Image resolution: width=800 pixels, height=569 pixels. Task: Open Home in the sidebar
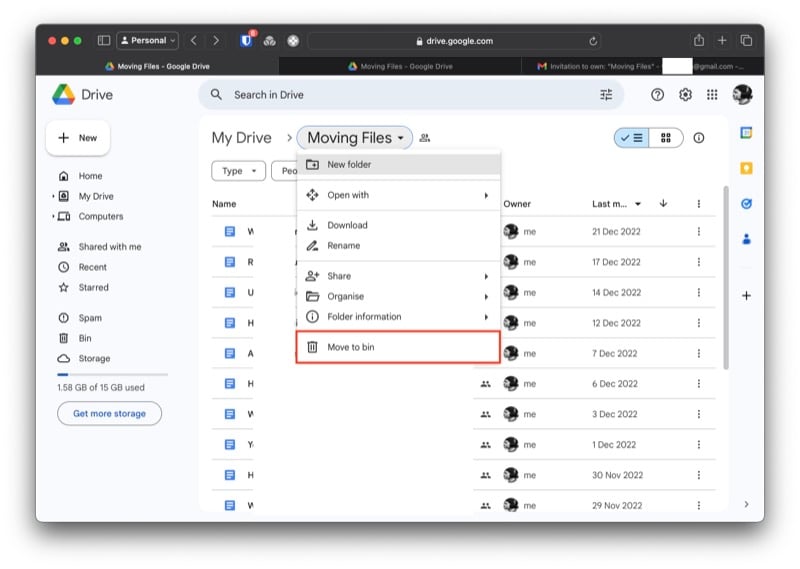[x=90, y=176]
